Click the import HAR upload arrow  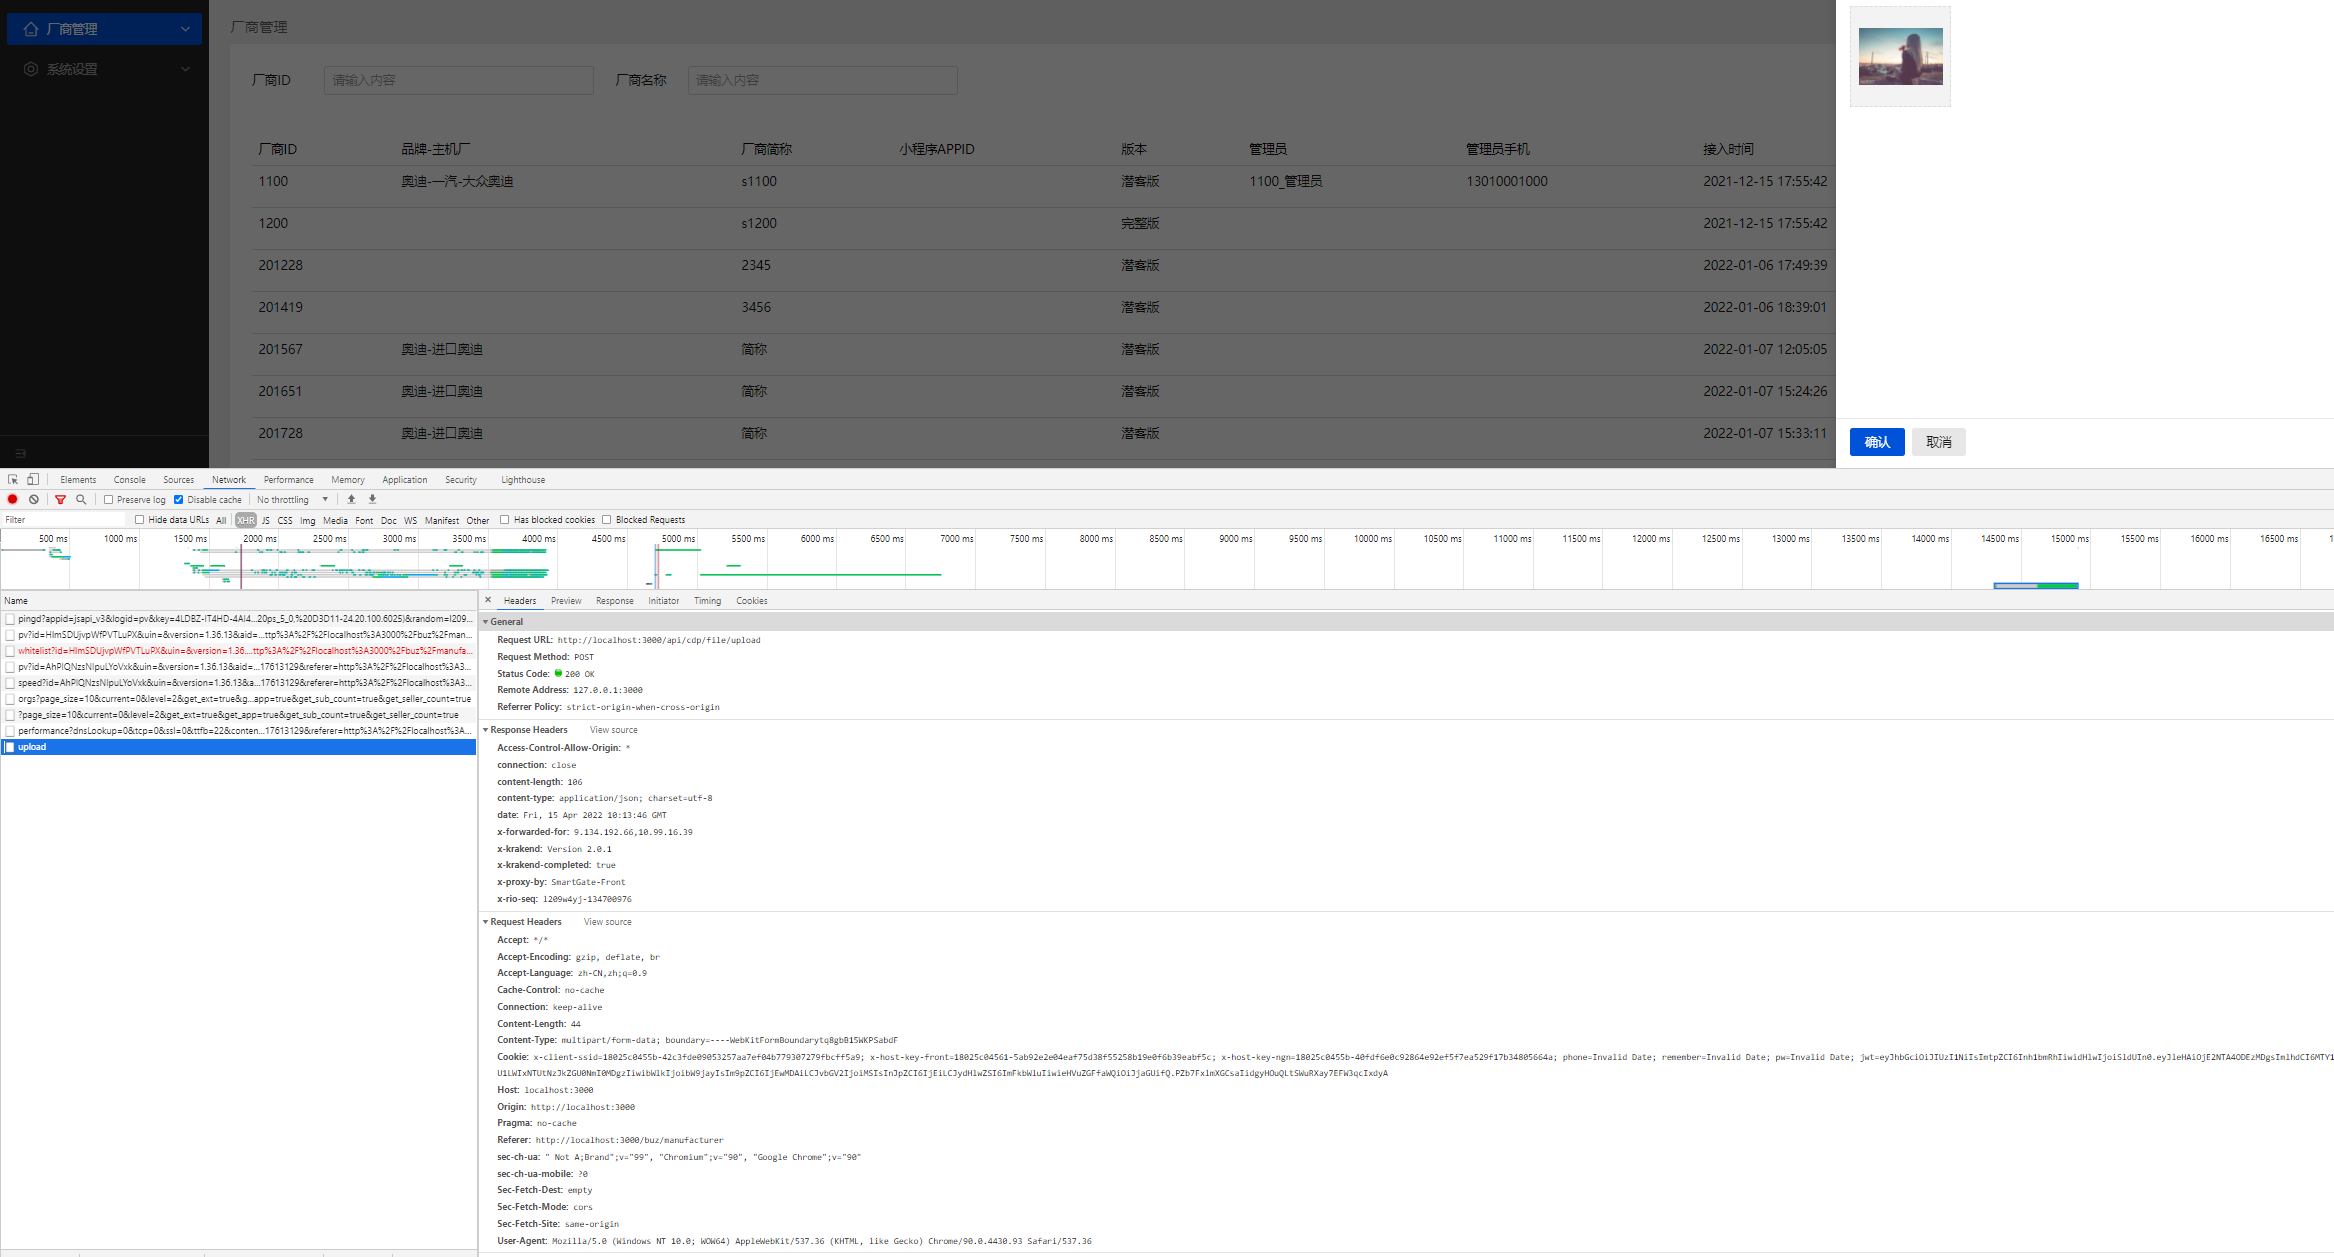pos(351,499)
